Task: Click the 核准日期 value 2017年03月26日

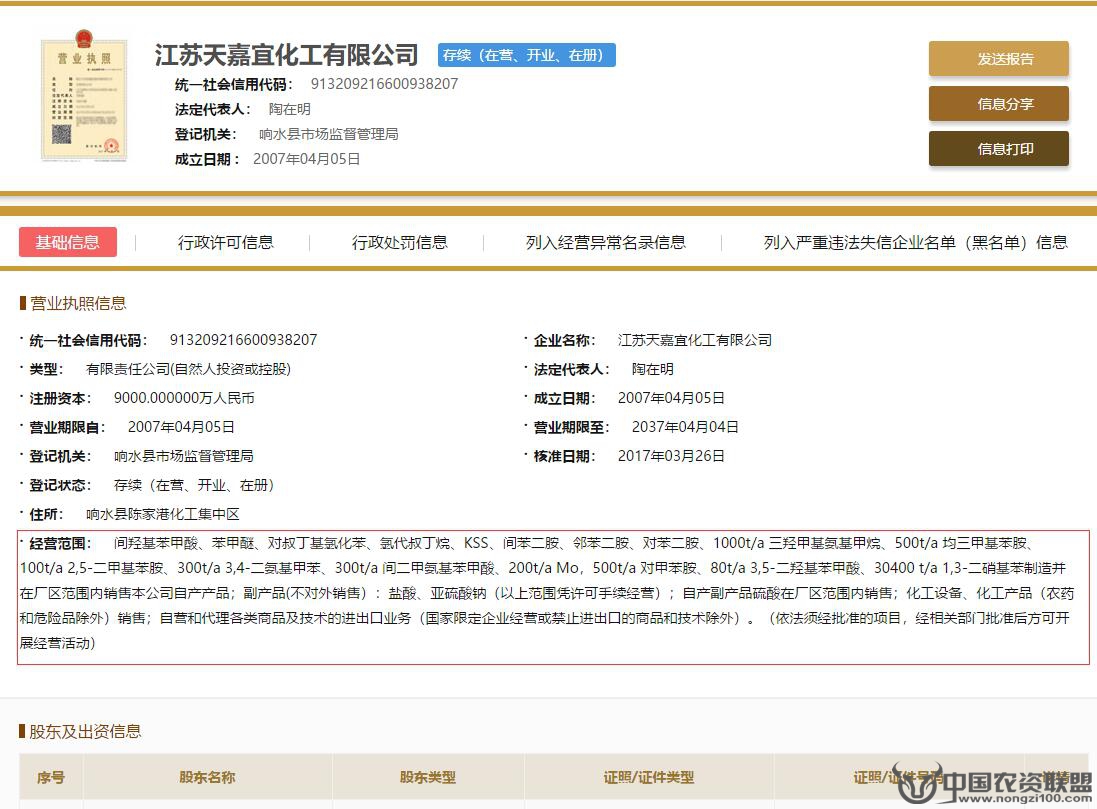Action: pyautogui.click(x=671, y=456)
